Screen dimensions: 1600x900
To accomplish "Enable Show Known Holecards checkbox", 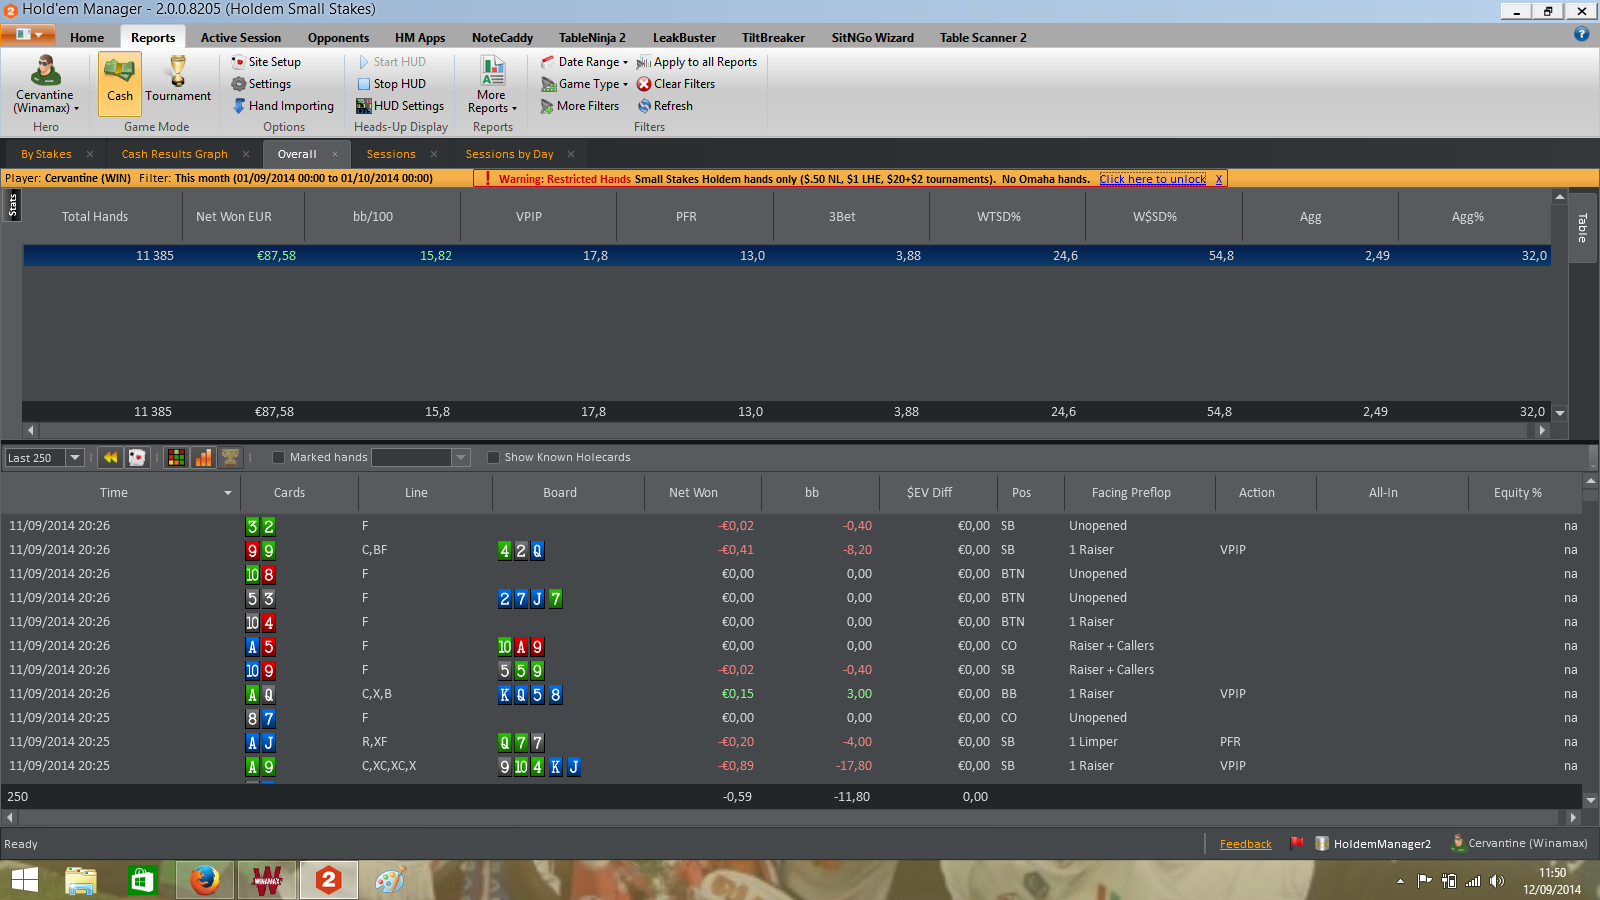I will pos(493,457).
